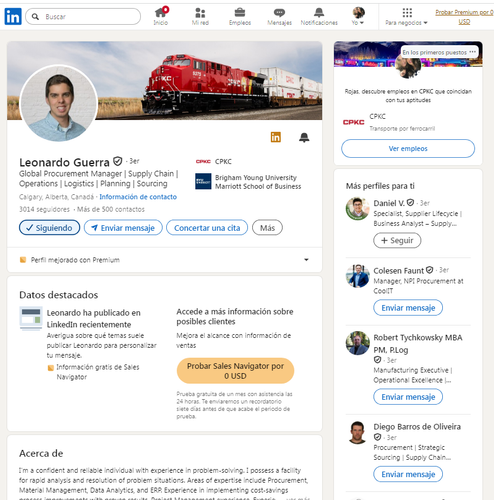Expand the Perfil mejorado con Premium section

tap(164, 260)
